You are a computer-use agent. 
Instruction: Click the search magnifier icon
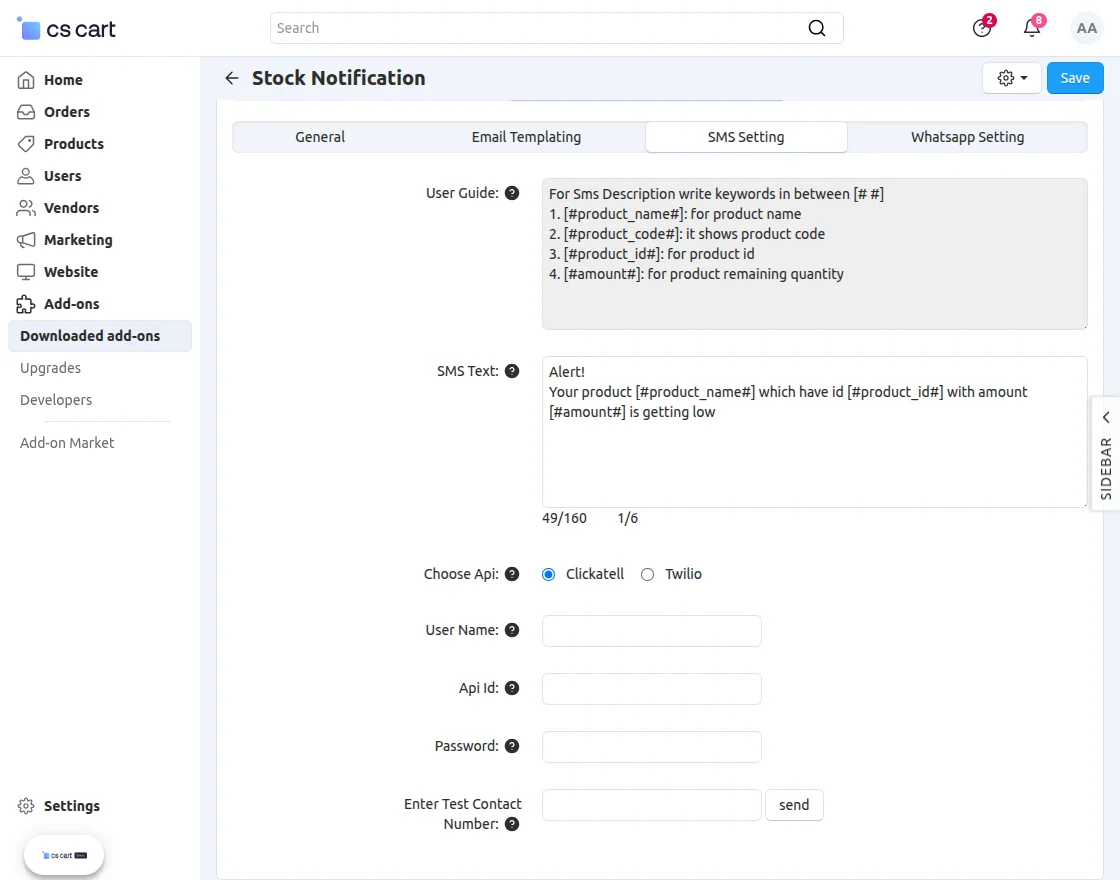tap(817, 28)
